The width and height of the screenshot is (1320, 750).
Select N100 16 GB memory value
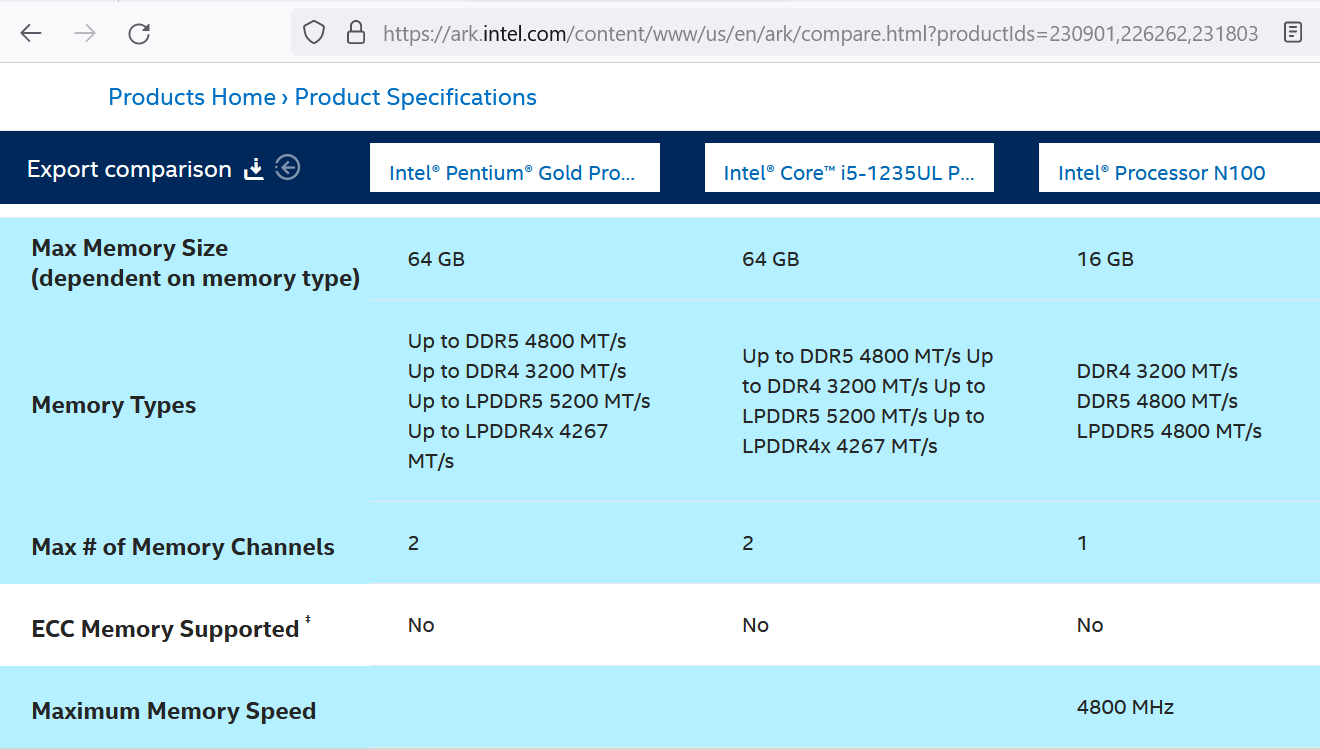pos(1105,259)
